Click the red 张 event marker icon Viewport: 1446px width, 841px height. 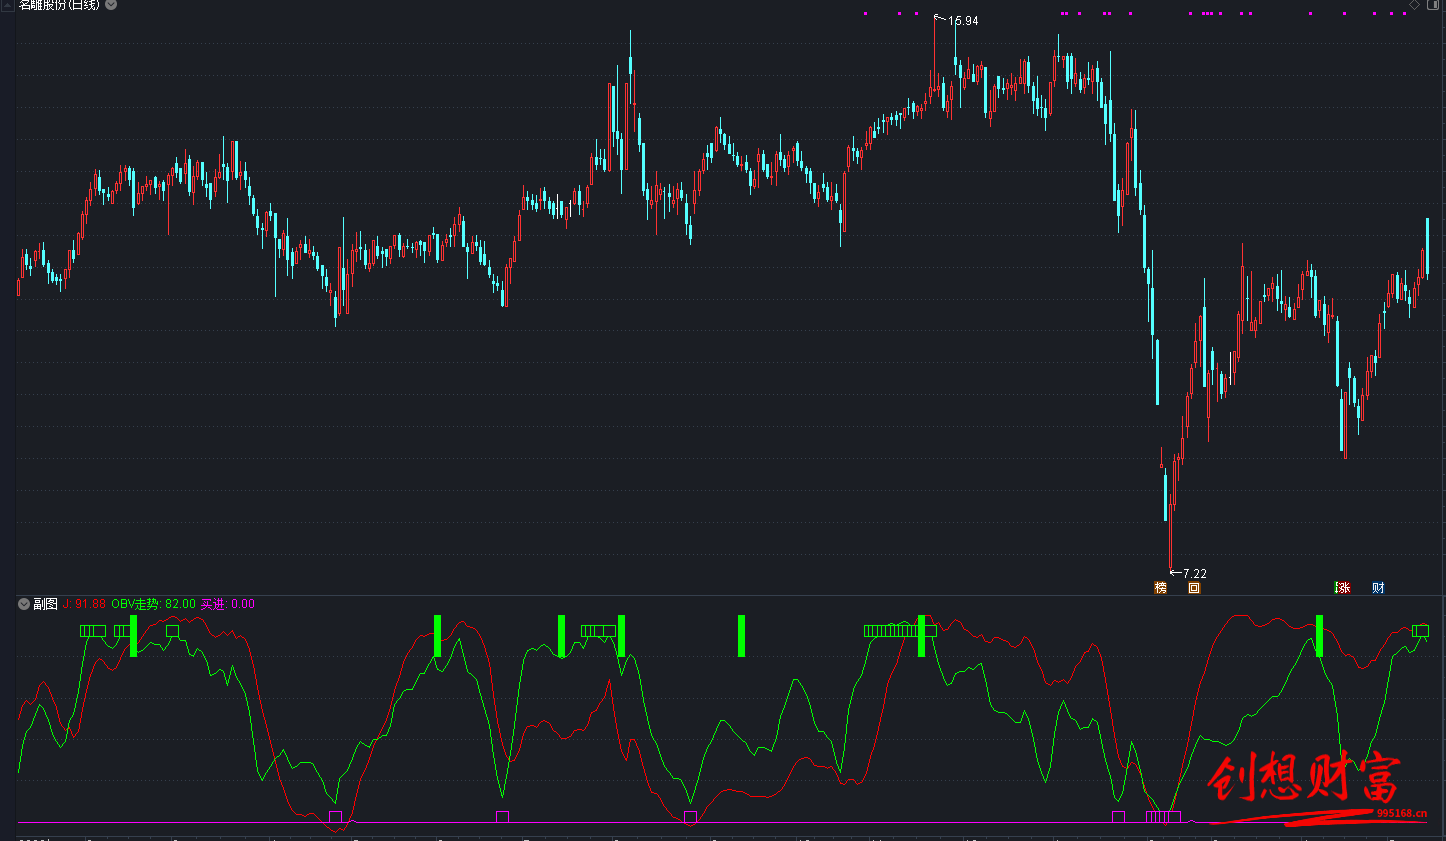[x=1343, y=588]
